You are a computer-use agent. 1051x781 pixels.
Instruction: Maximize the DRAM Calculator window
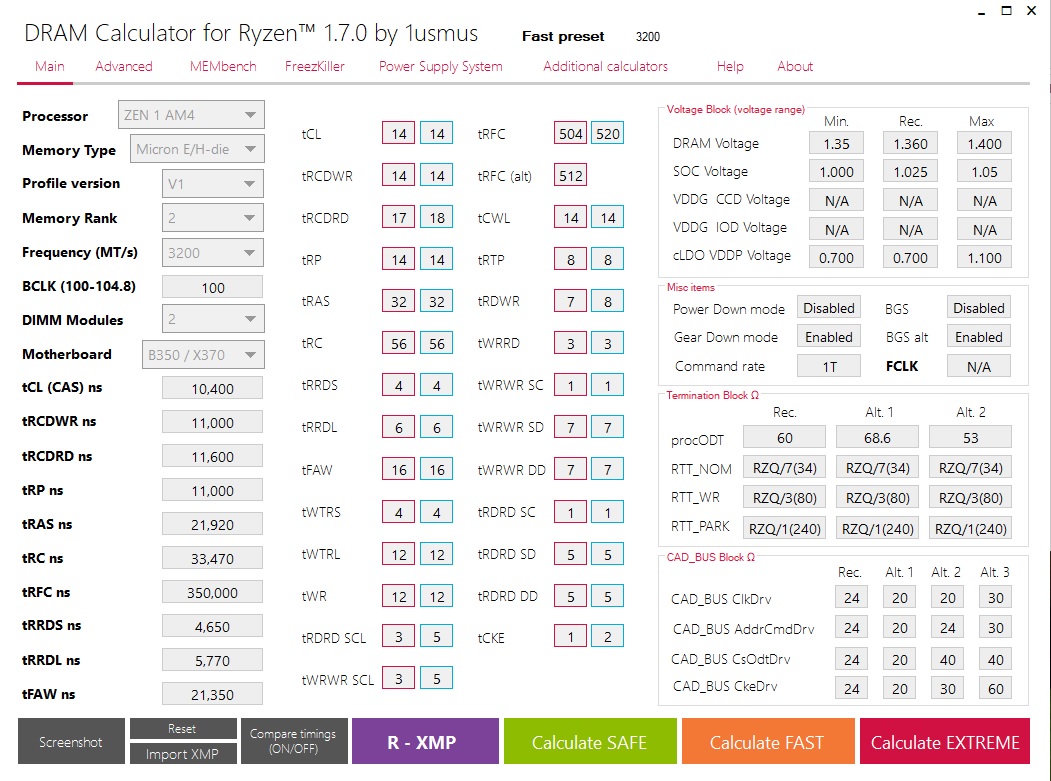point(1006,10)
